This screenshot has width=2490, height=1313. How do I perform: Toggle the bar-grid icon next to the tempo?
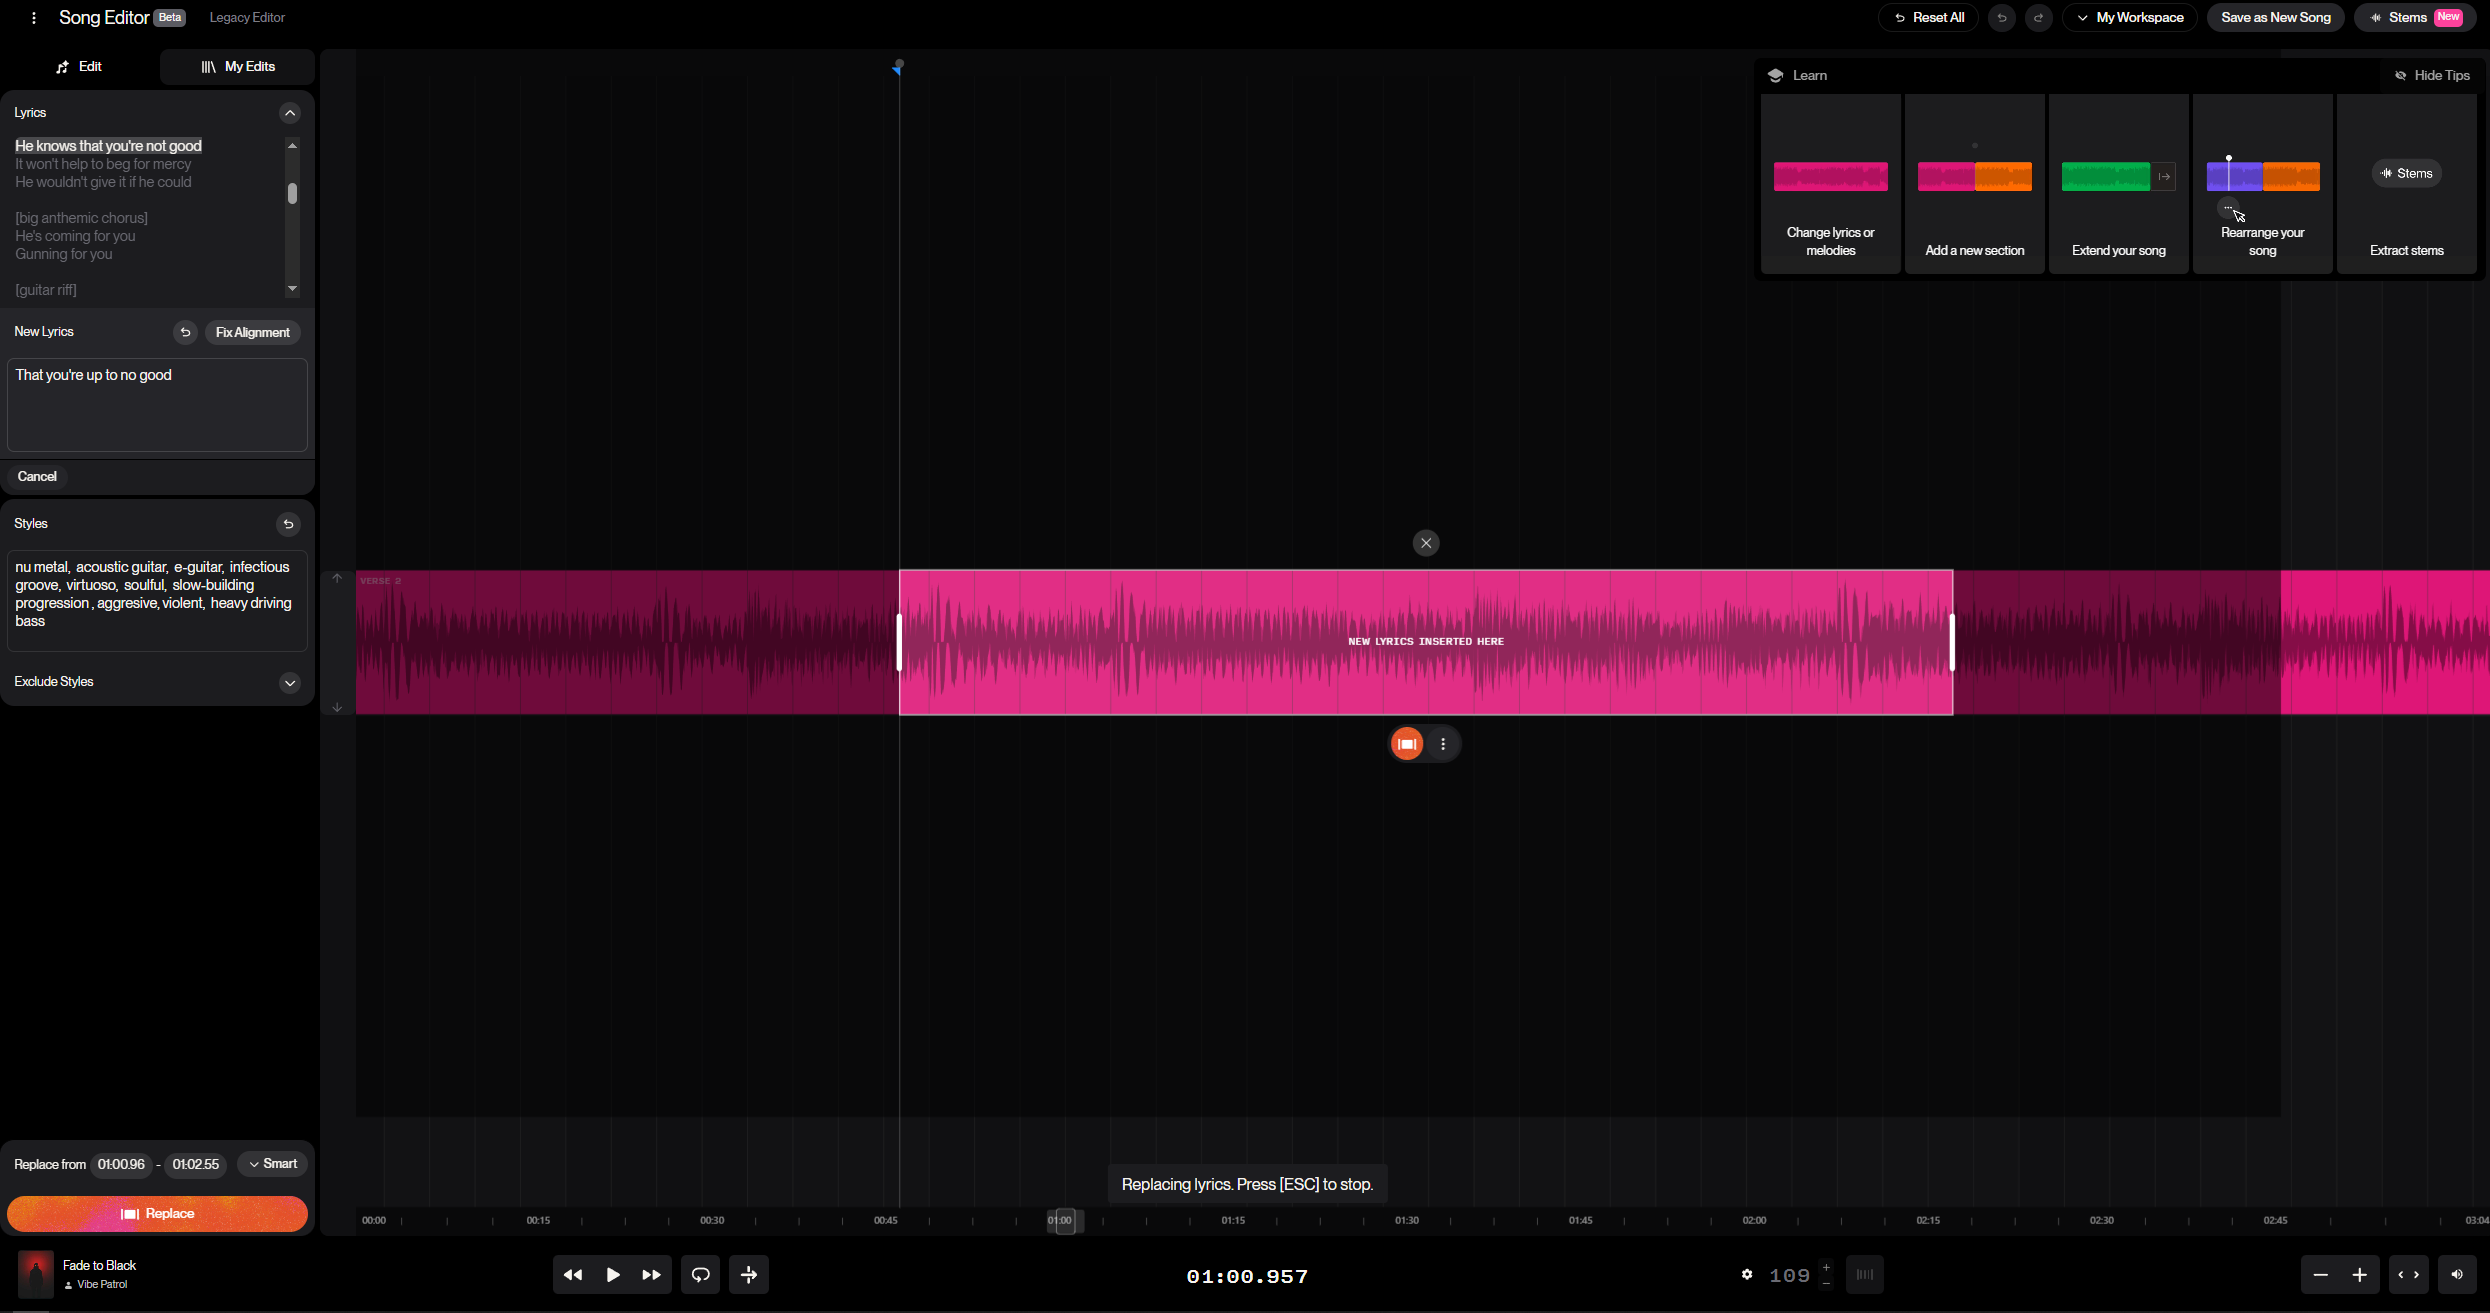click(1865, 1275)
